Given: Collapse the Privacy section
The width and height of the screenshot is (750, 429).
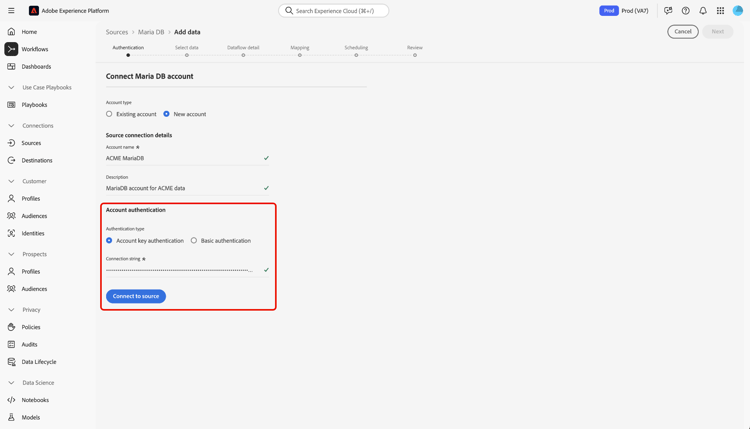Looking at the screenshot, I should (x=11, y=309).
